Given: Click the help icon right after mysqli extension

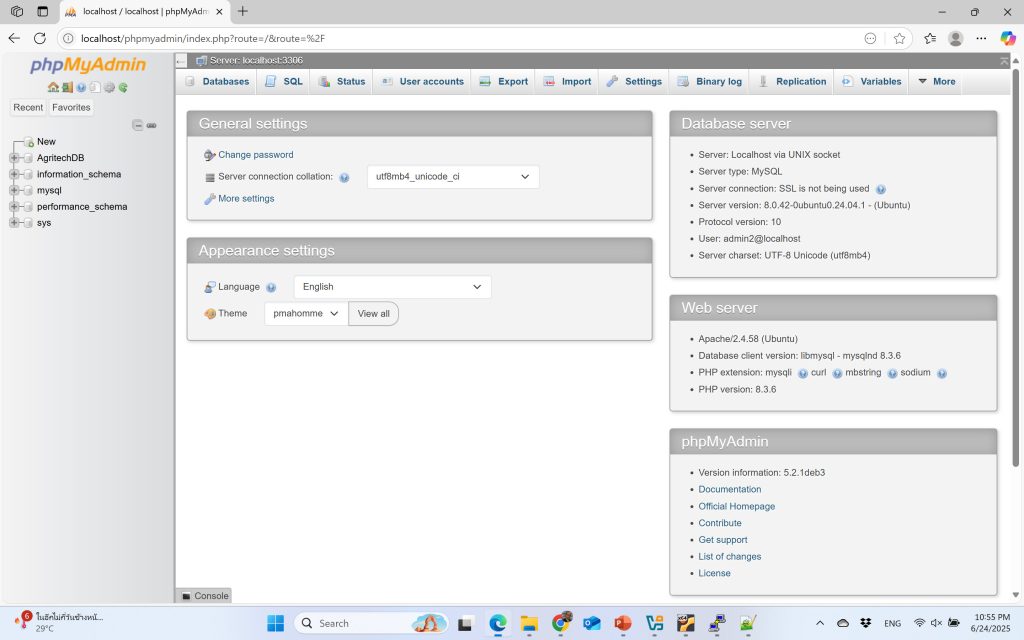Looking at the screenshot, I should (x=803, y=374).
